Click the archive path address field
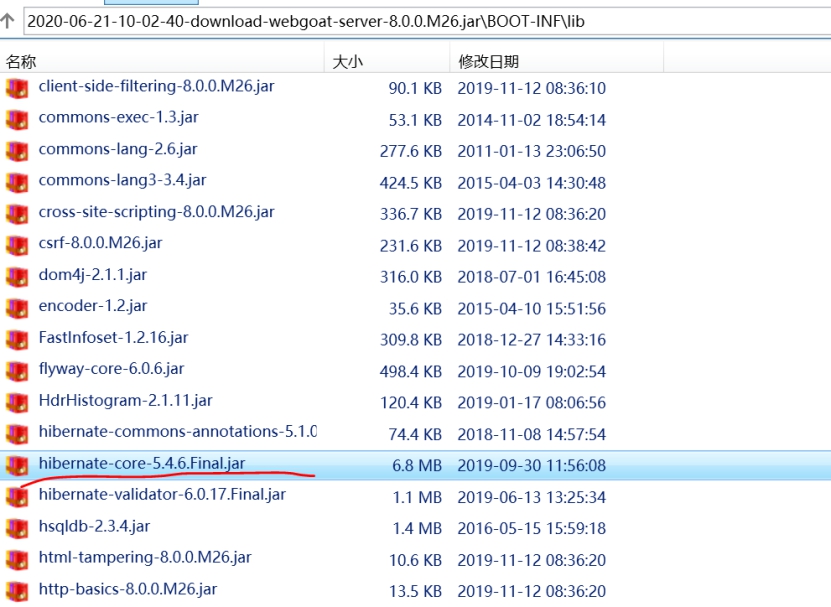Image resolution: width=831 pixels, height=607 pixels. click(427, 22)
